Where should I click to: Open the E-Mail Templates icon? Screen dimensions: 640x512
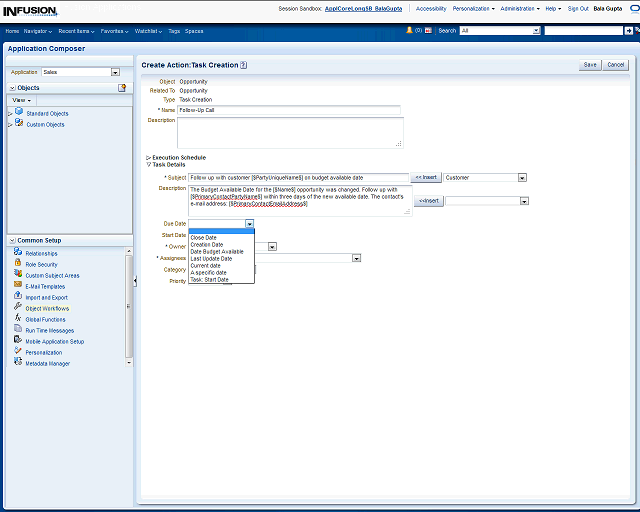click(x=18, y=286)
